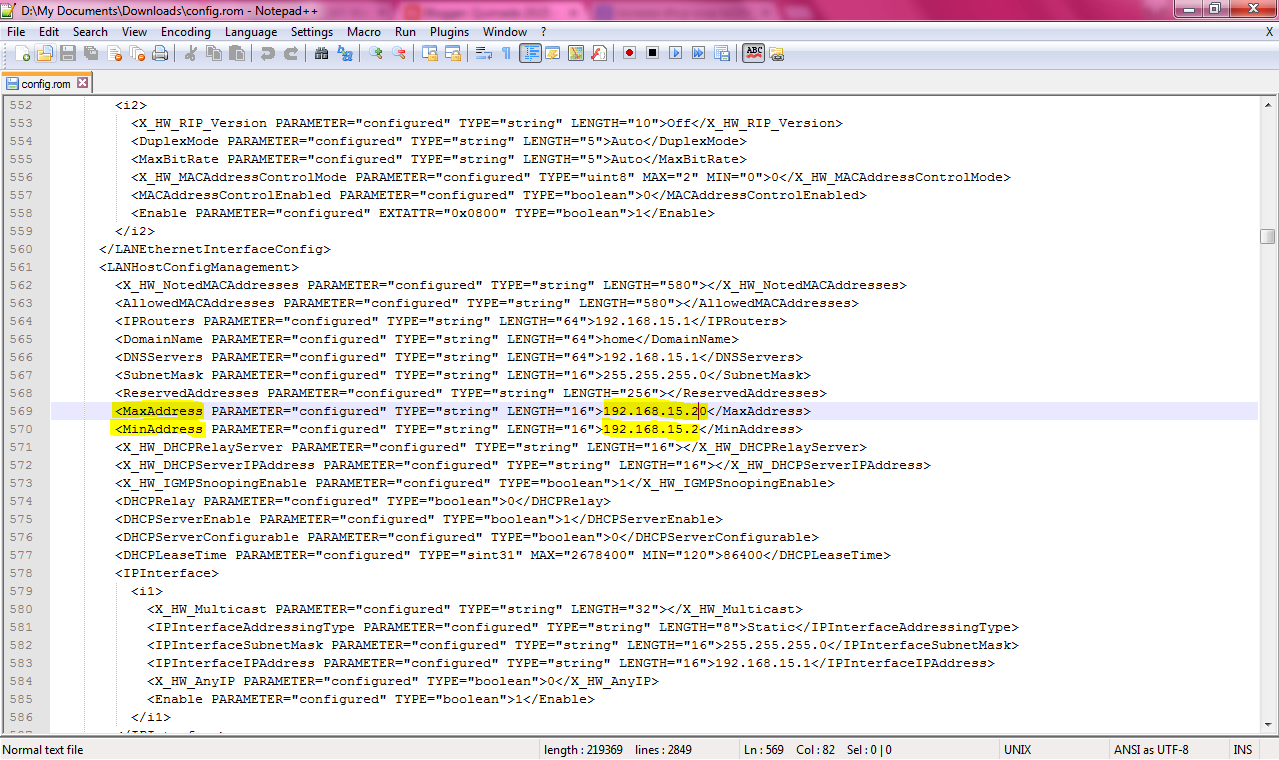1279x760 pixels.
Task: Switch to the config.rom tab
Action: 46,84
